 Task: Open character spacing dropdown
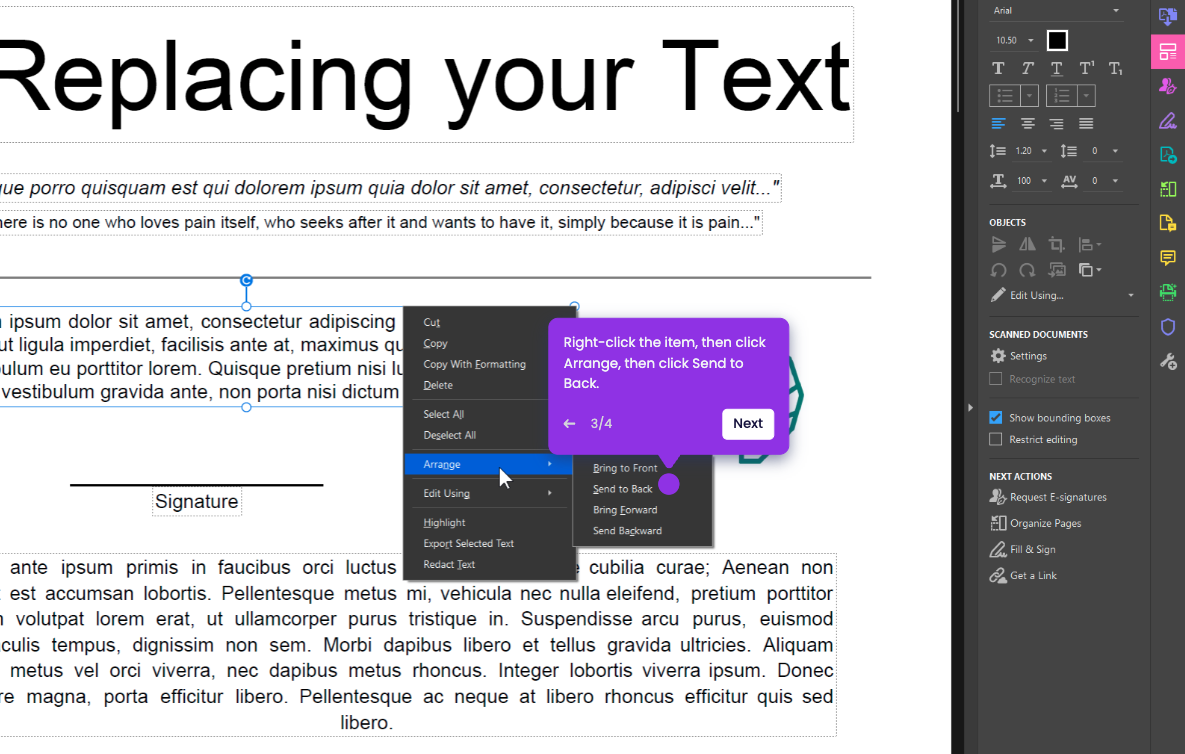point(1115,181)
